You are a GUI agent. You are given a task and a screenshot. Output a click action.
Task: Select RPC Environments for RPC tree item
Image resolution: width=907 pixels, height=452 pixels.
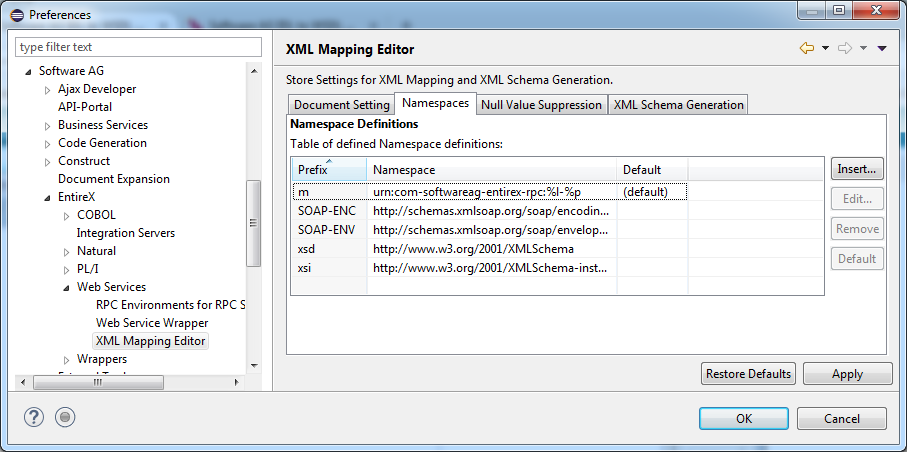point(170,305)
